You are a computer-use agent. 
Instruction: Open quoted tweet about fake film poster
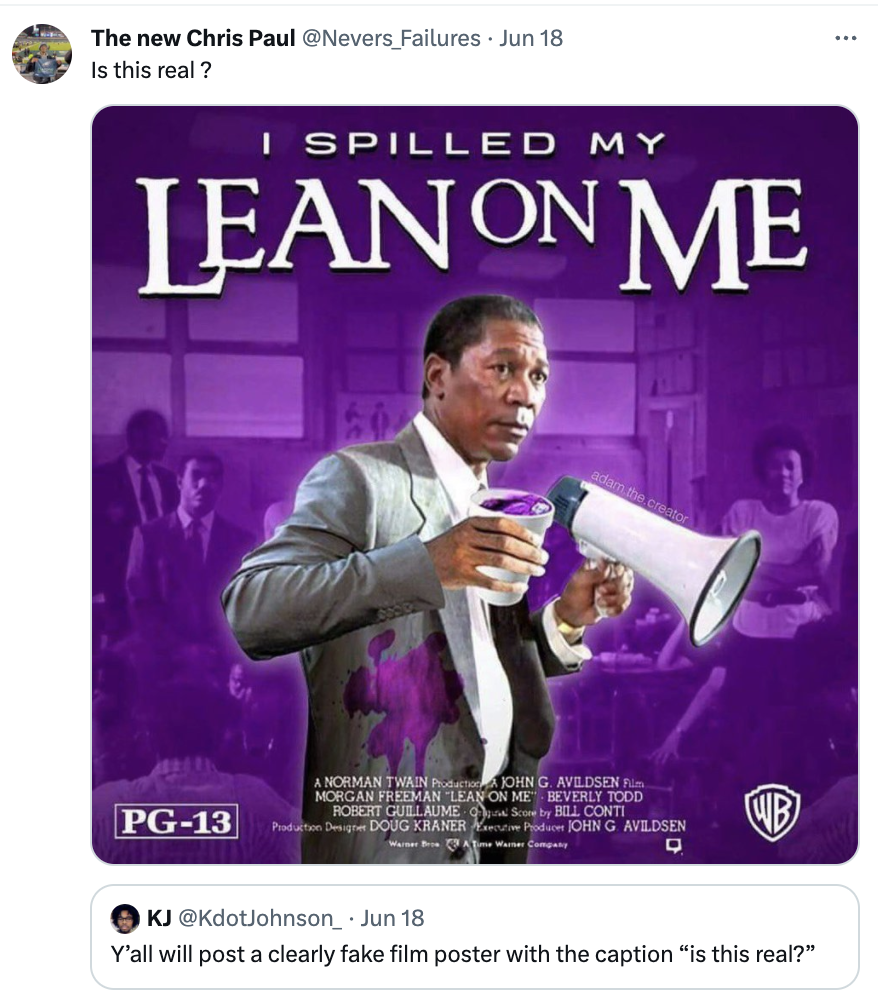(x=474, y=937)
